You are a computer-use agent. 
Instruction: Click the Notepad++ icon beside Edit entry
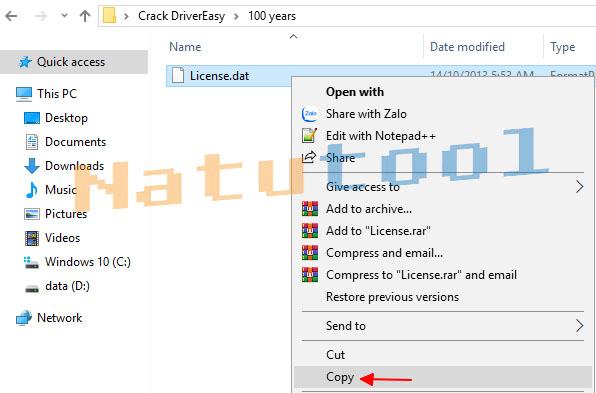click(309, 135)
